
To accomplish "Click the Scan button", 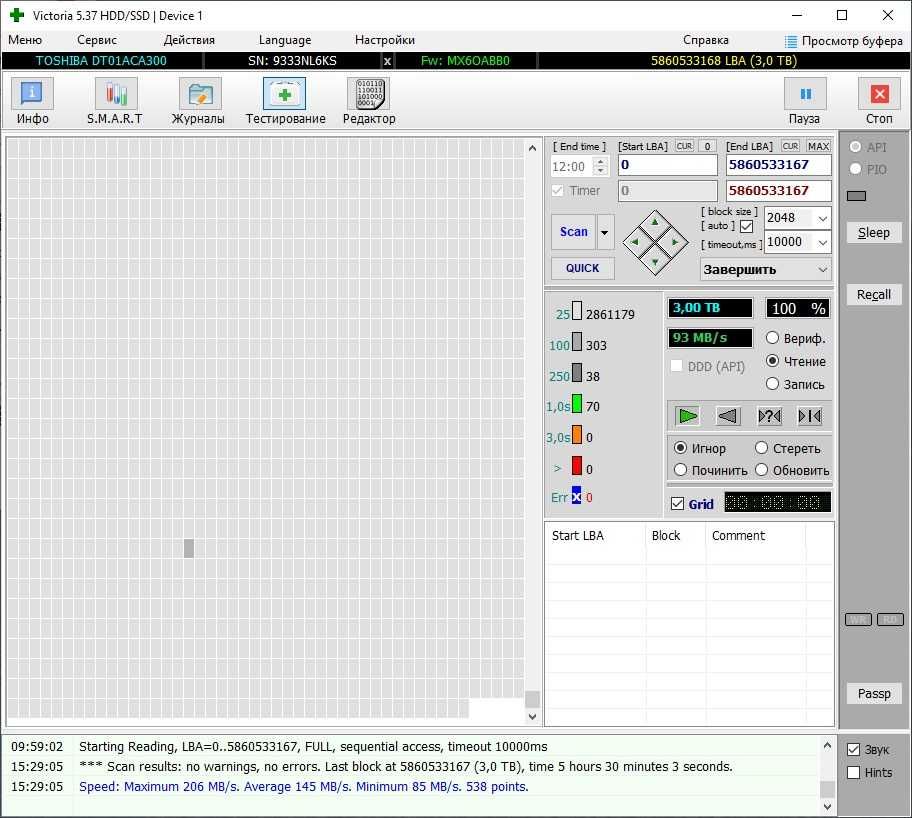I will point(573,232).
